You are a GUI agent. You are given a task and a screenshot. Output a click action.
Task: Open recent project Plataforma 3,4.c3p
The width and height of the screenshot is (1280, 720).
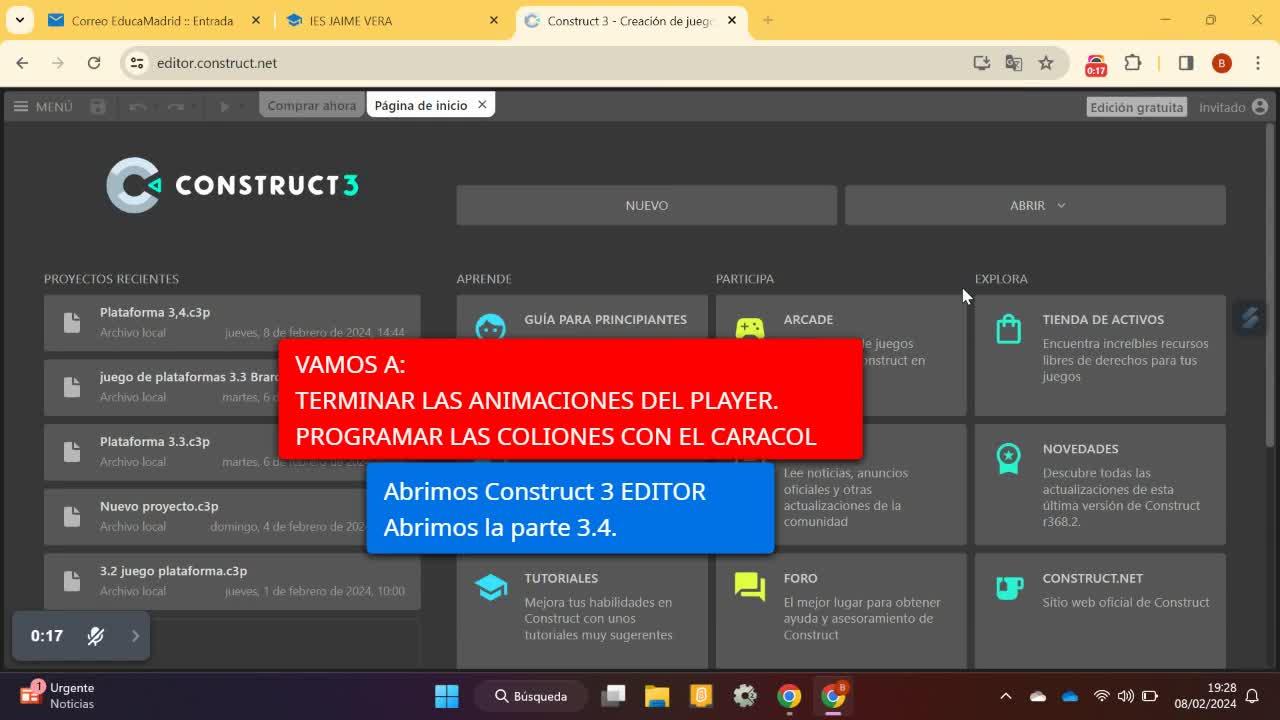tap(232, 322)
